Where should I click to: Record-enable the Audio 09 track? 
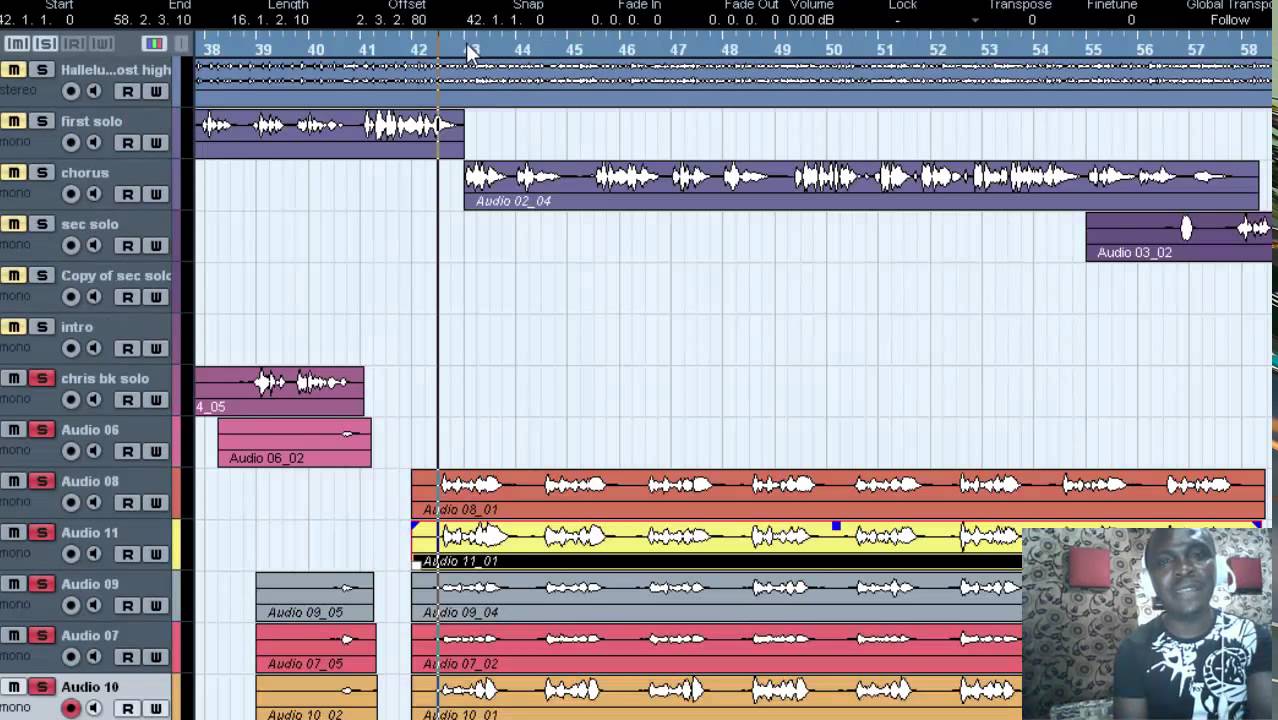70,605
